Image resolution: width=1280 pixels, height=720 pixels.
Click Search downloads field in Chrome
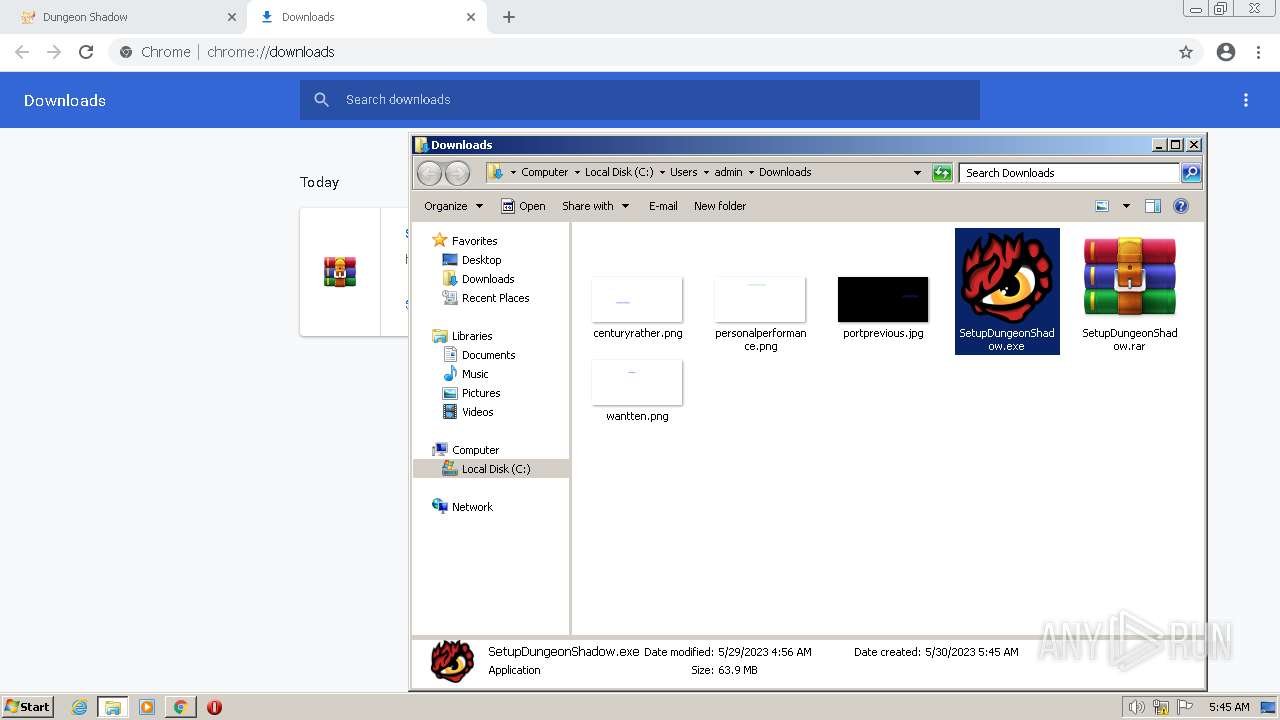pos(640,100)
